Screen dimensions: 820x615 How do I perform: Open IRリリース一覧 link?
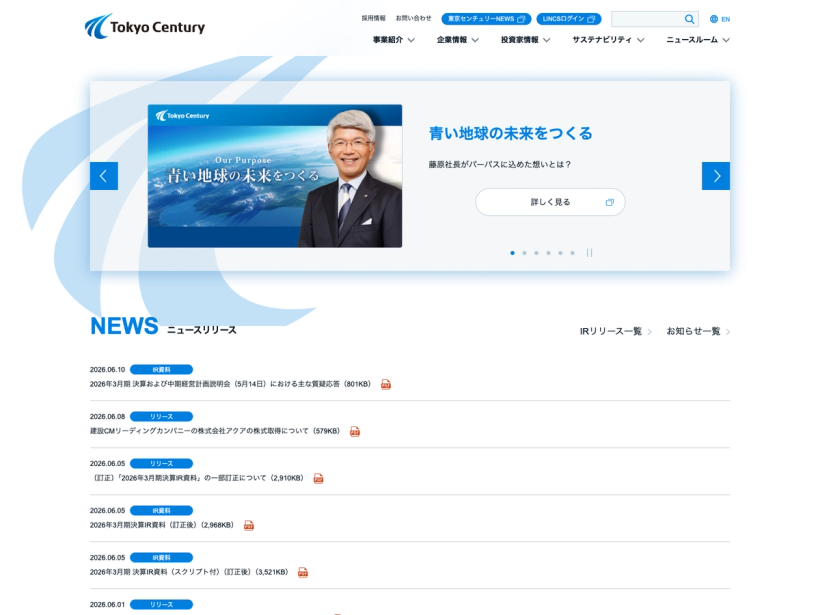point(616,332)
